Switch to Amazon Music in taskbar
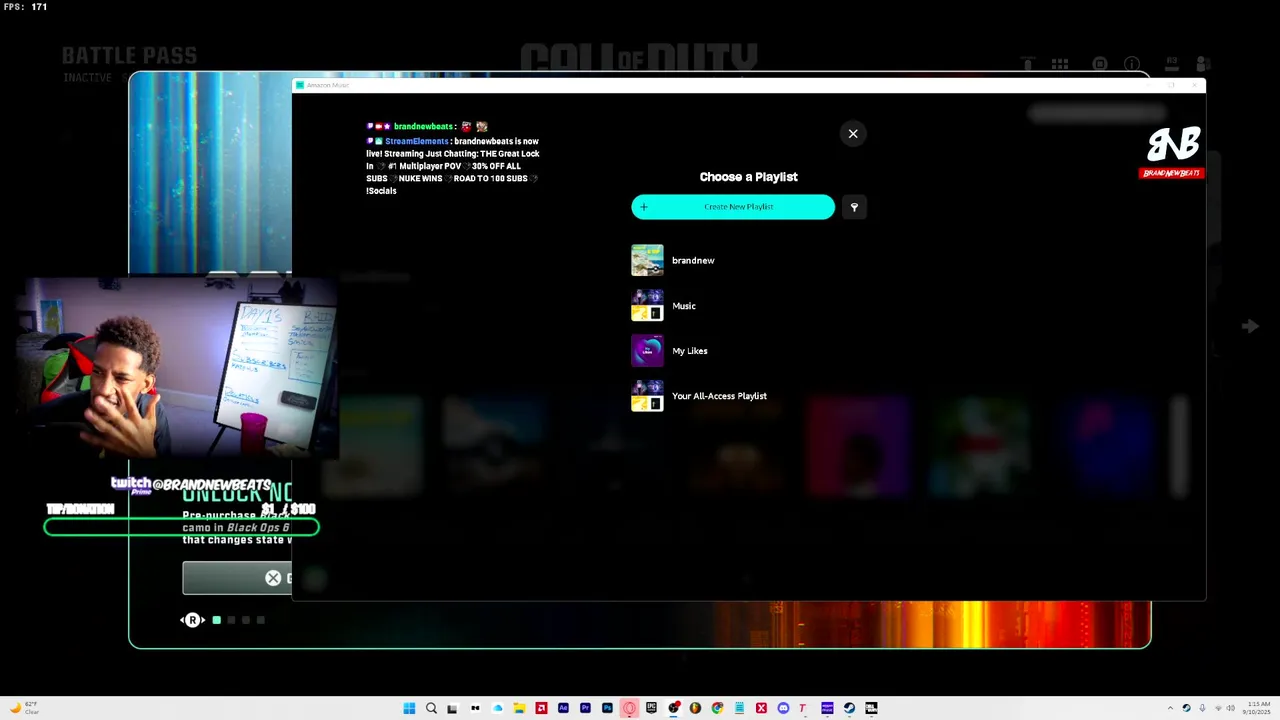1280x720 pixels. (827, 708)
